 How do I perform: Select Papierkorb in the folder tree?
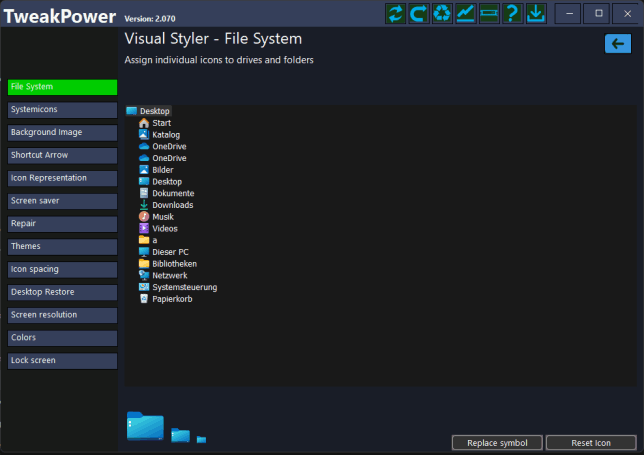(x=172, y=299)
